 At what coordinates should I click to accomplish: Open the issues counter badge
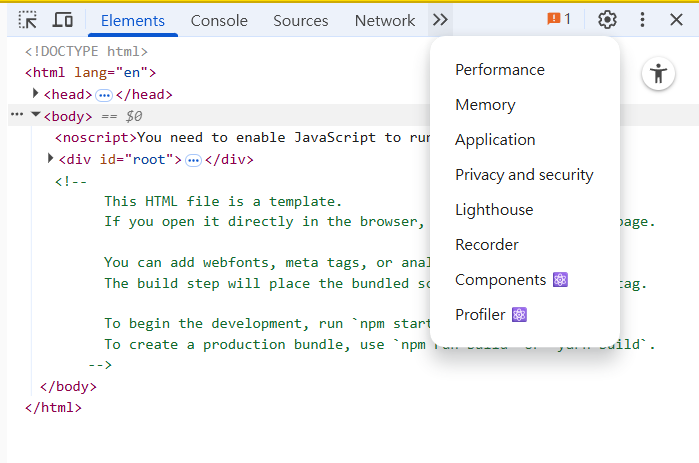(x=559, y=19)
